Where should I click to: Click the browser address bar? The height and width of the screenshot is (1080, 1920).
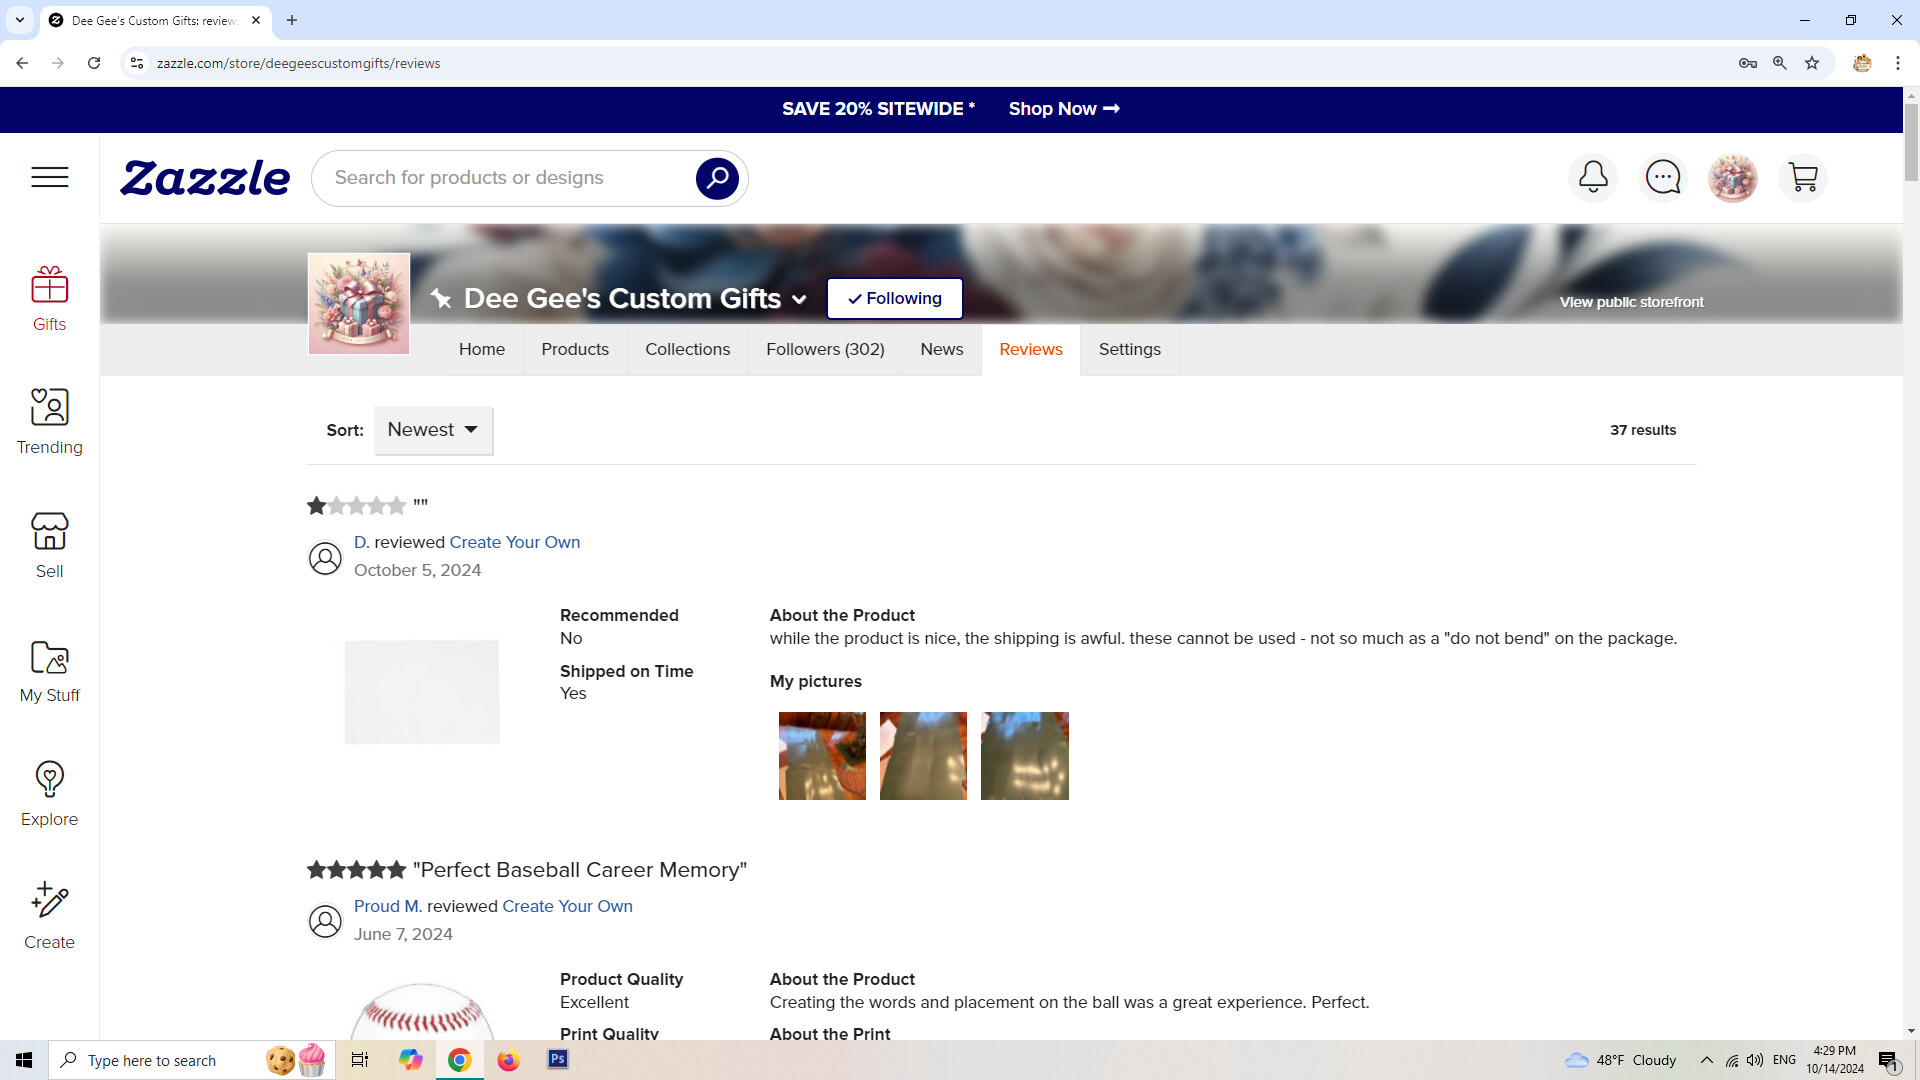pos(940,63)
